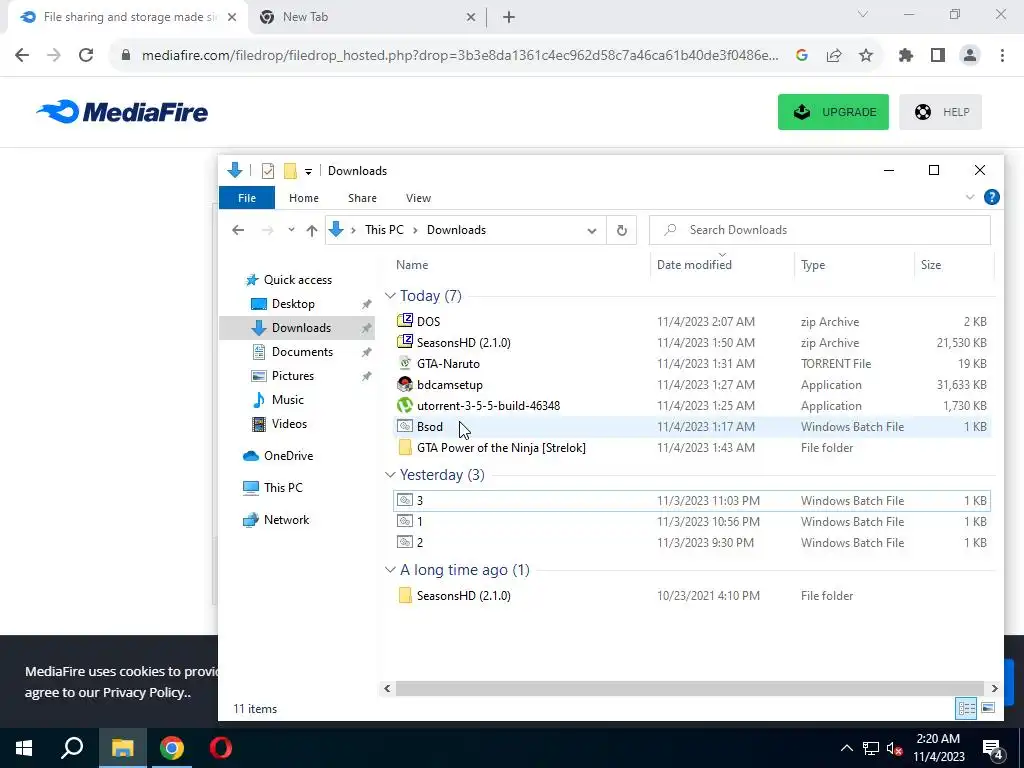Viewport: 1024px width, 768px height.
Task: Open Chrome tab search chevron
Action: (863, 14)
